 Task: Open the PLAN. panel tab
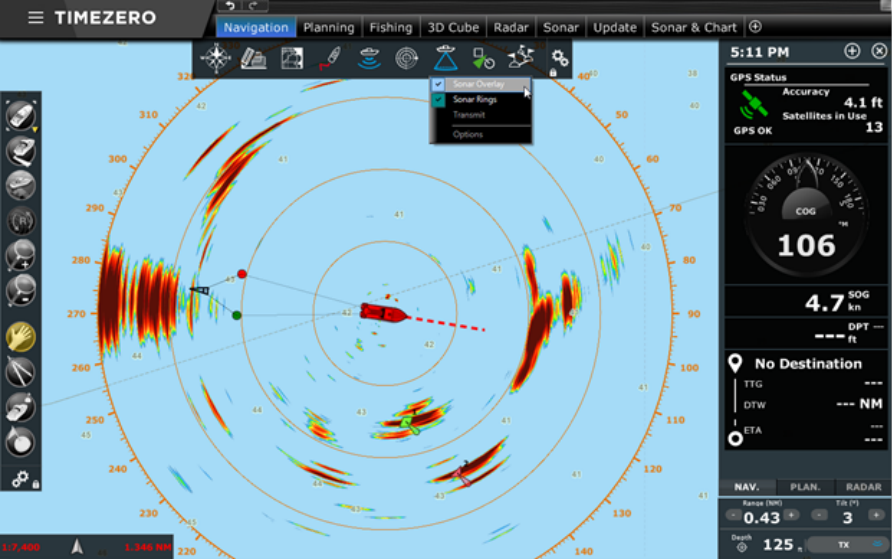[x=805, y=487]
